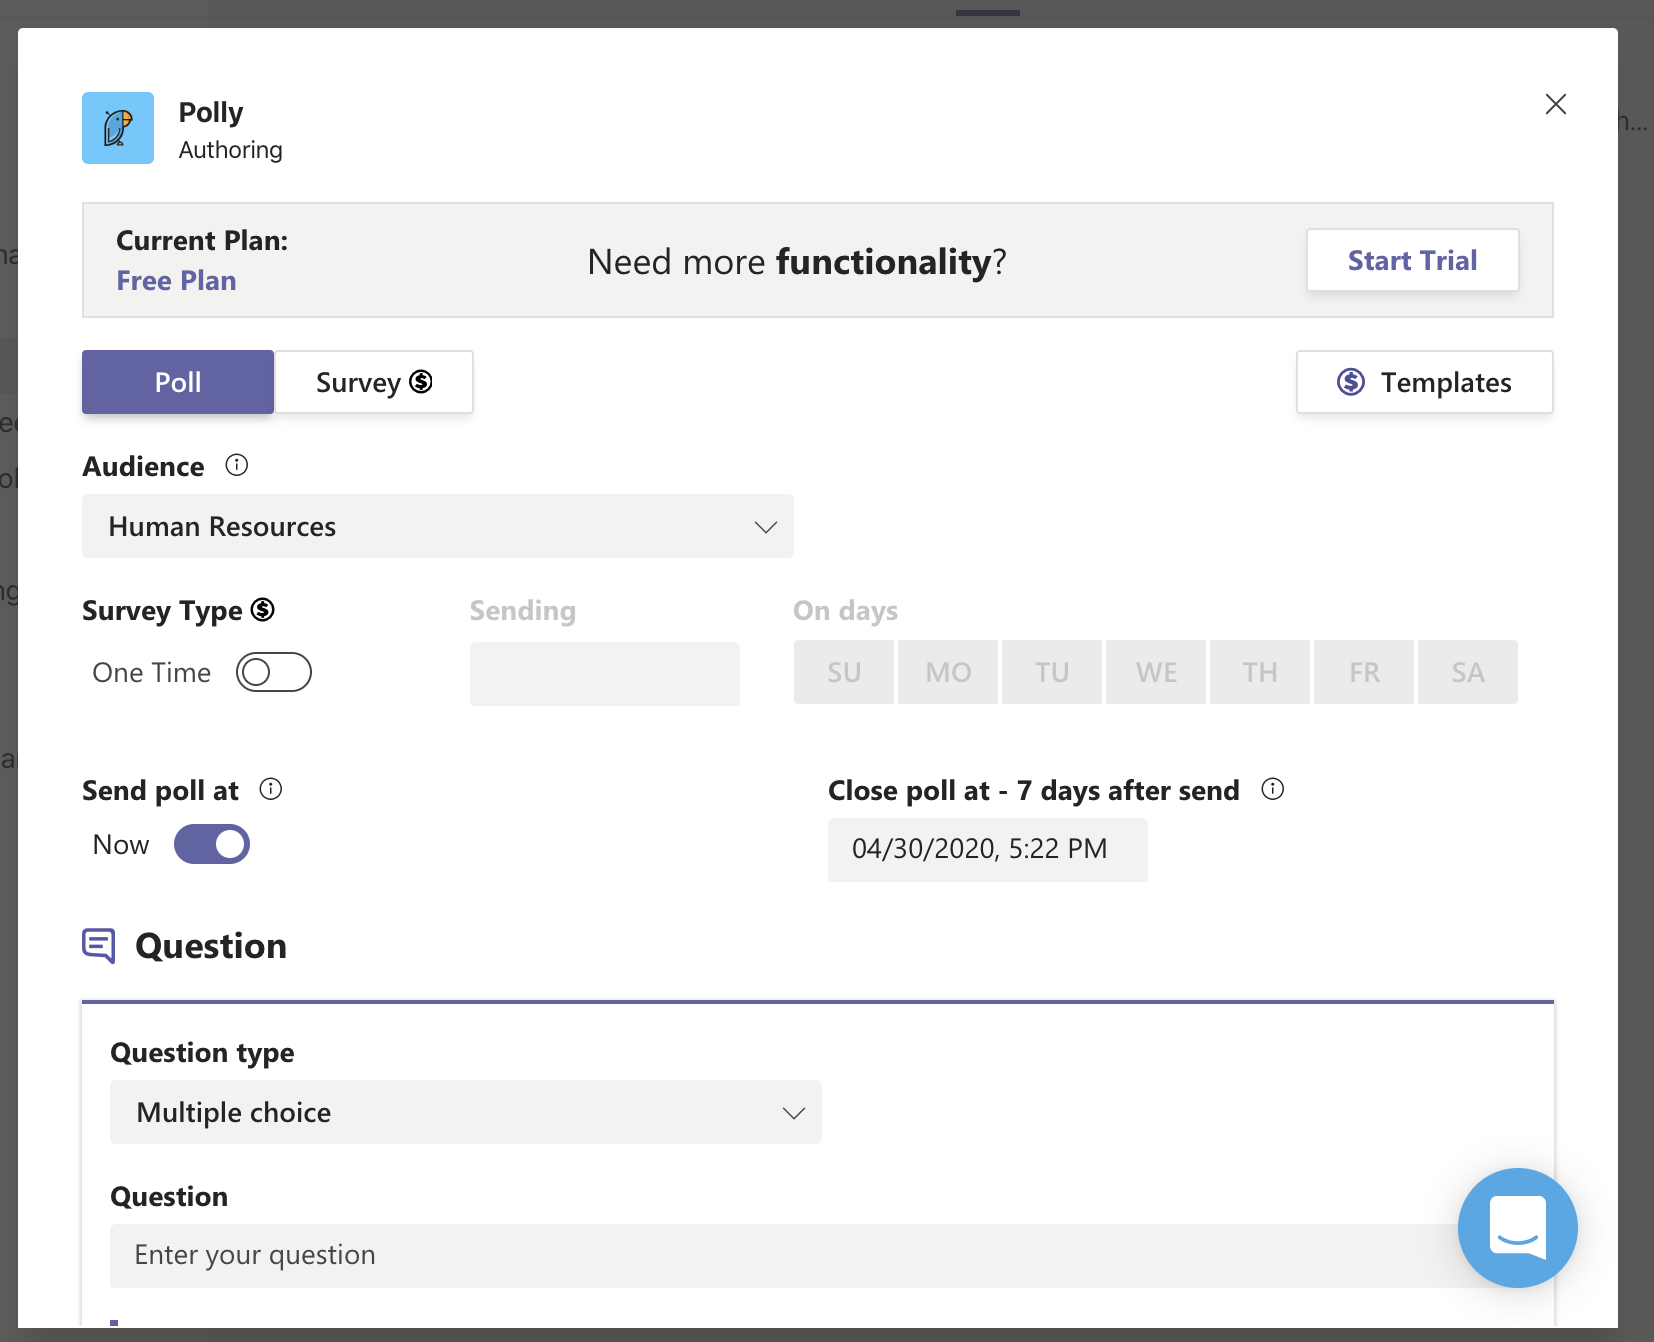Click the Audience info icon
The width and height of the screenshot is (1654, 1342).
(237, 465)
